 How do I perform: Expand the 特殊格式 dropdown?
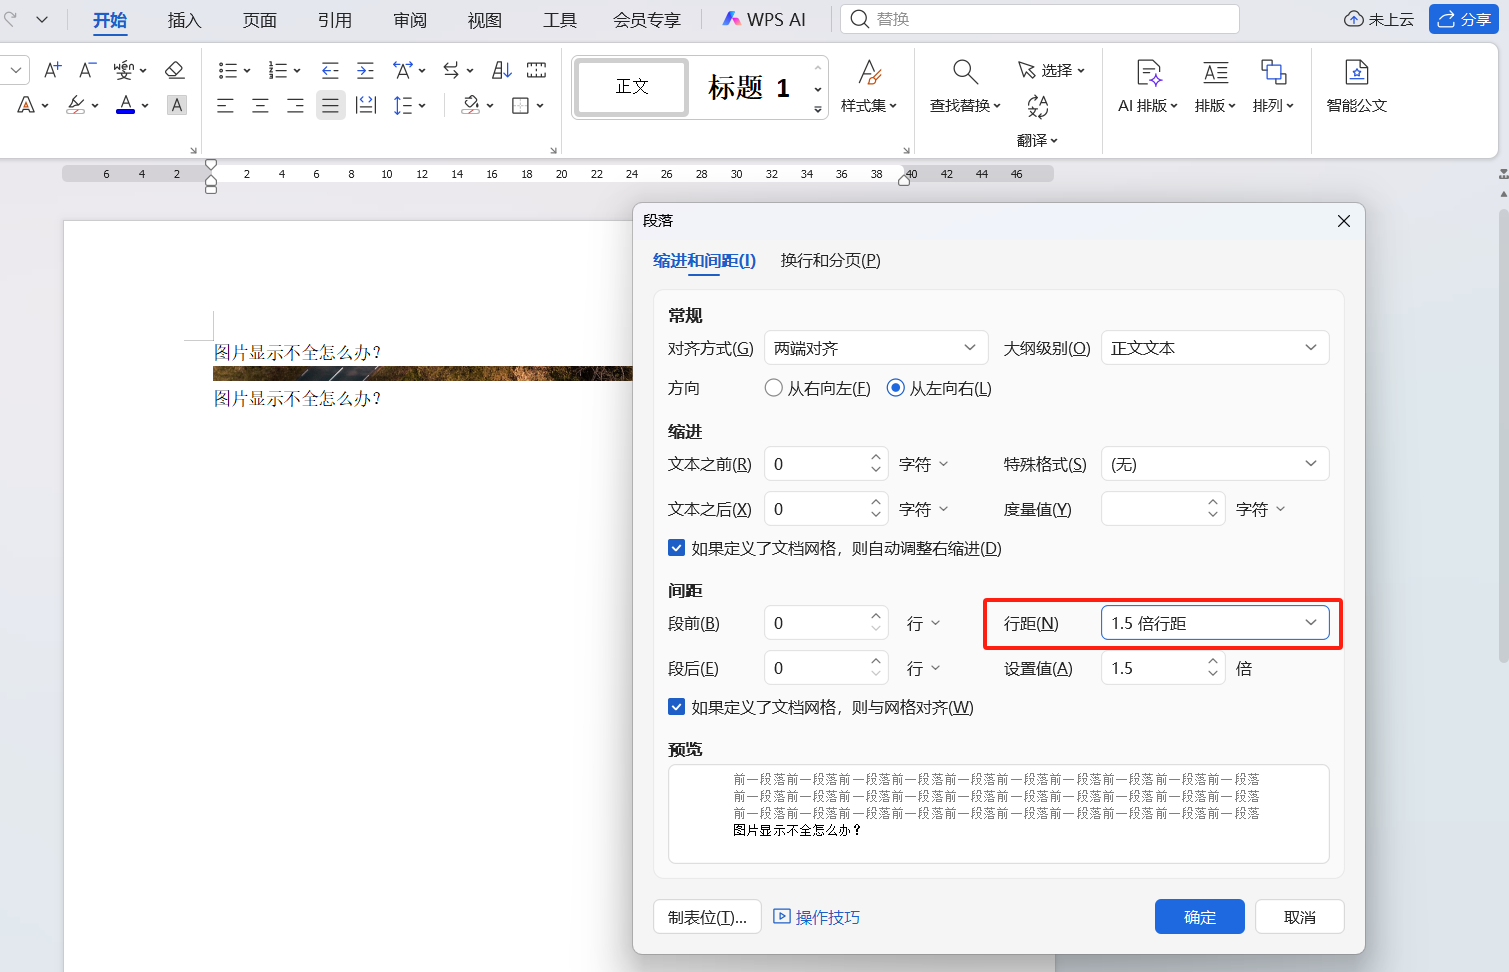tap(1215, 463)
